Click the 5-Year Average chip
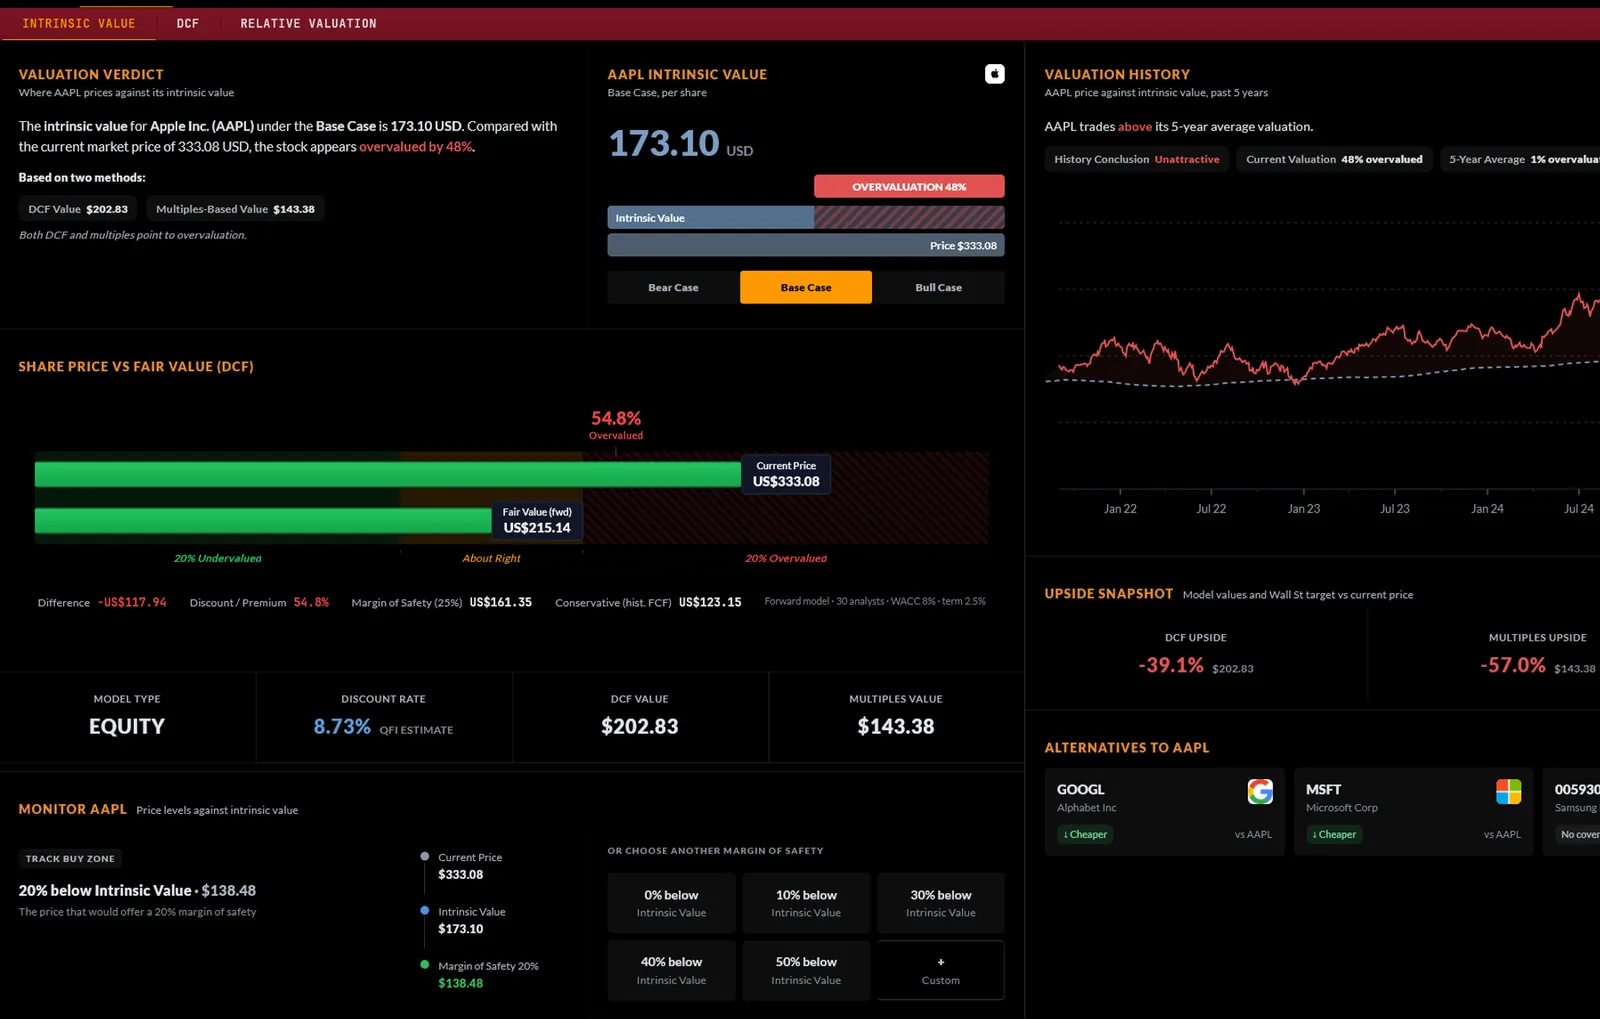 pyautogui.click(x=1522, y=159)
